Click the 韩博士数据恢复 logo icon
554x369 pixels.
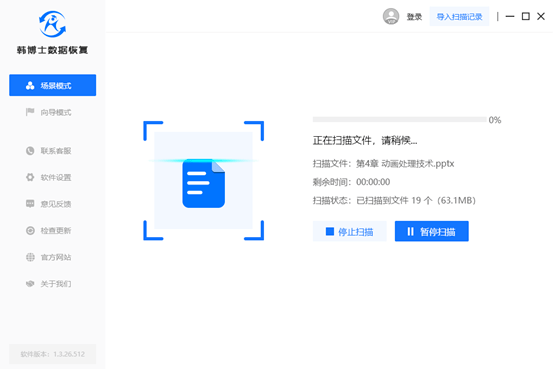52,24
